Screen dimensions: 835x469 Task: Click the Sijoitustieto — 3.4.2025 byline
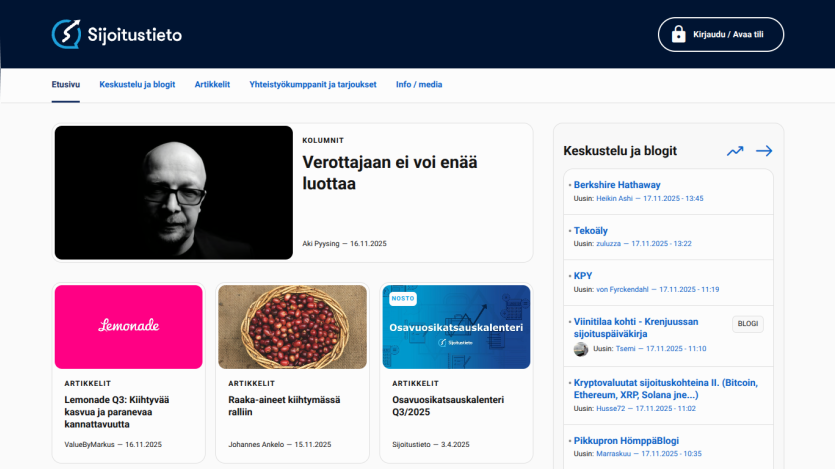[431, 445]
